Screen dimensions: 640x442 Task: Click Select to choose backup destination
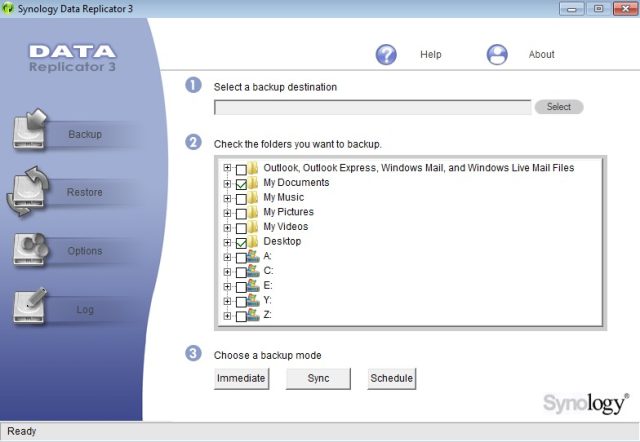(x=559, y=107)
